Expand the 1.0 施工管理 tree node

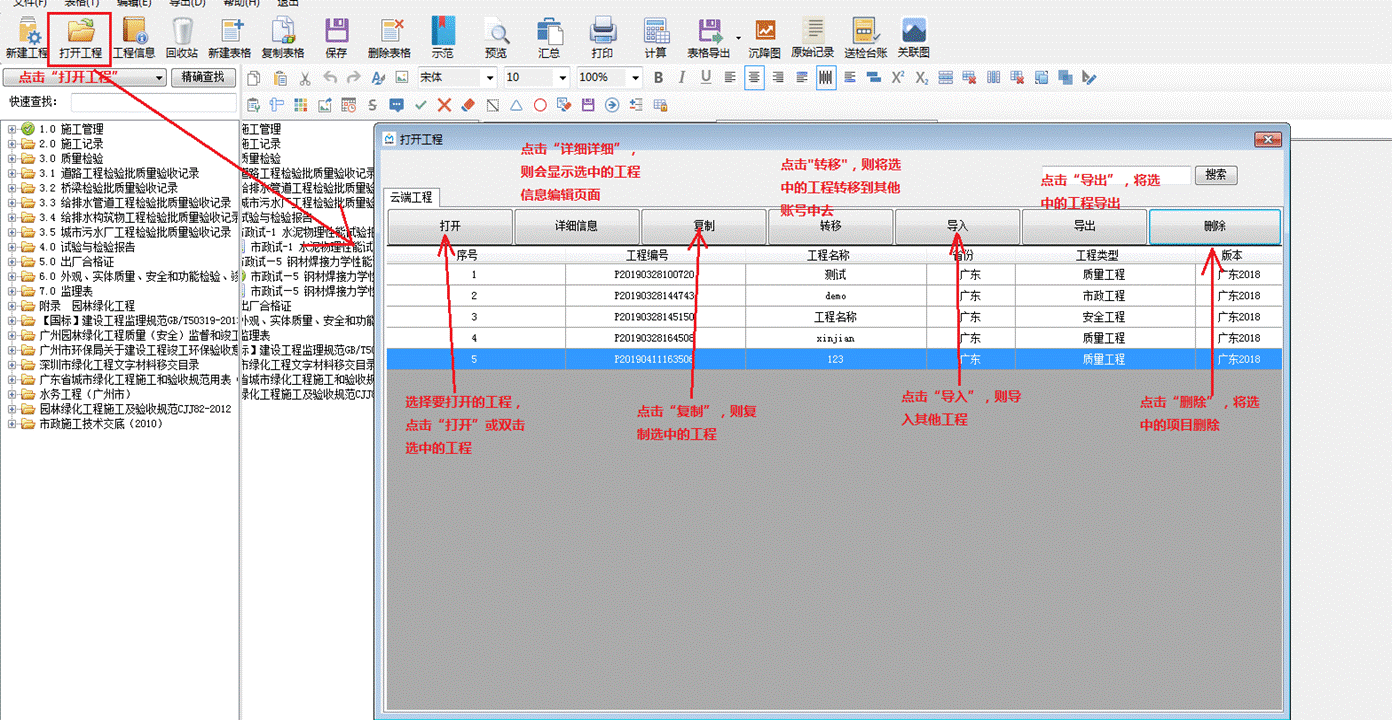point(12,129)
